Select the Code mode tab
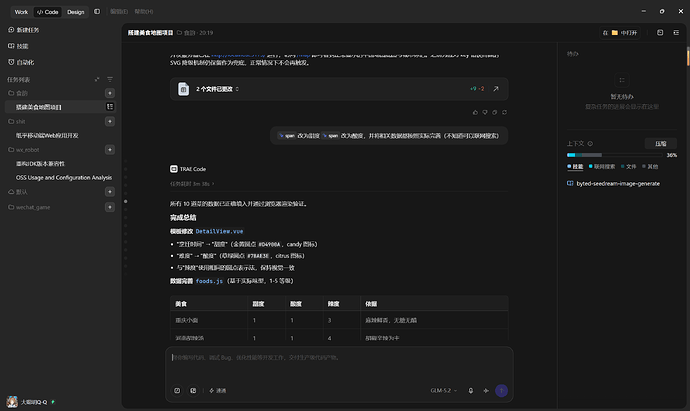The height and width of the screenshot is (411, 690). click(x=48, y=12)
